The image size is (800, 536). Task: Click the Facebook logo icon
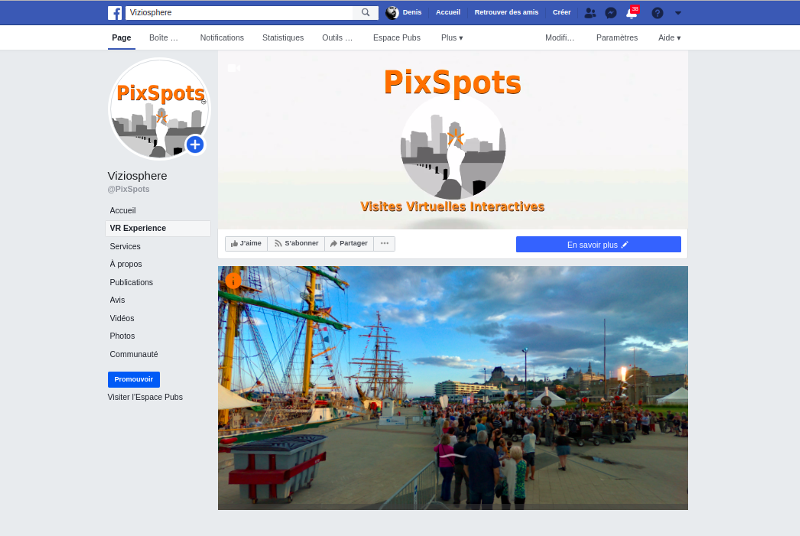(x=115, y=13)
